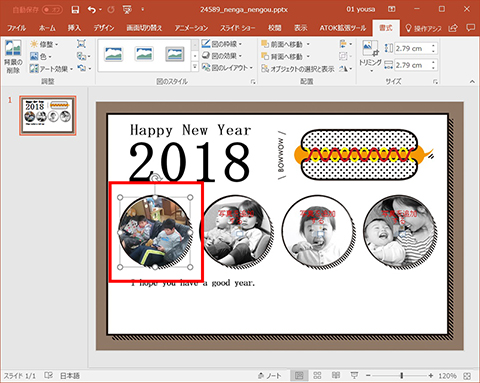Click the zoom slider handle
This screenshot has width=480, height=383.
pos(402,376)
